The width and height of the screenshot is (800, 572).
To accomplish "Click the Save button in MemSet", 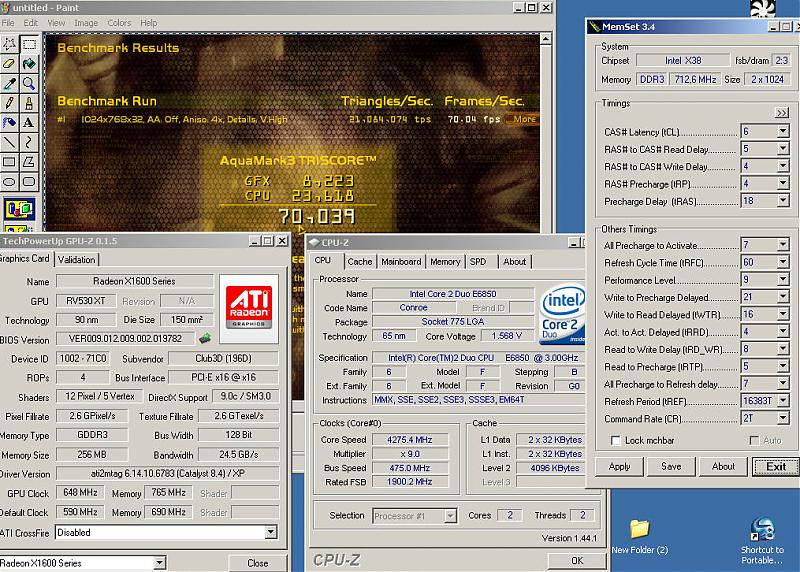I will tap(671, 466).
